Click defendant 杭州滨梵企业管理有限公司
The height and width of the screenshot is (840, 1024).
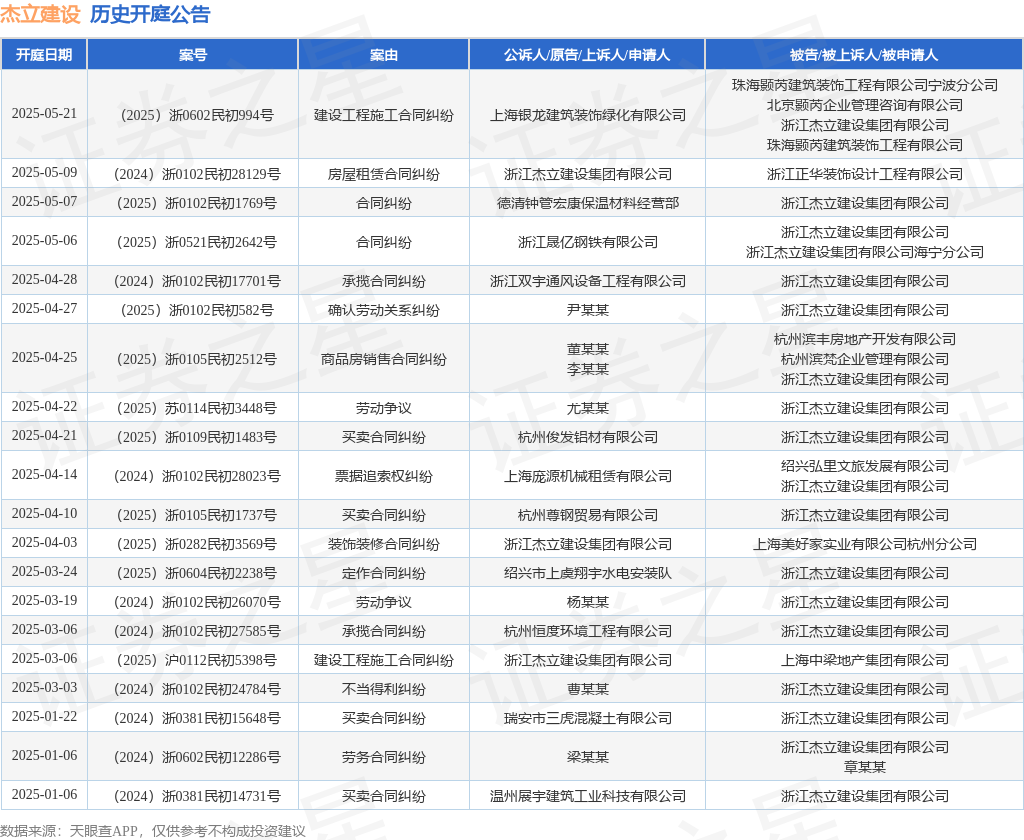point(864,359)
